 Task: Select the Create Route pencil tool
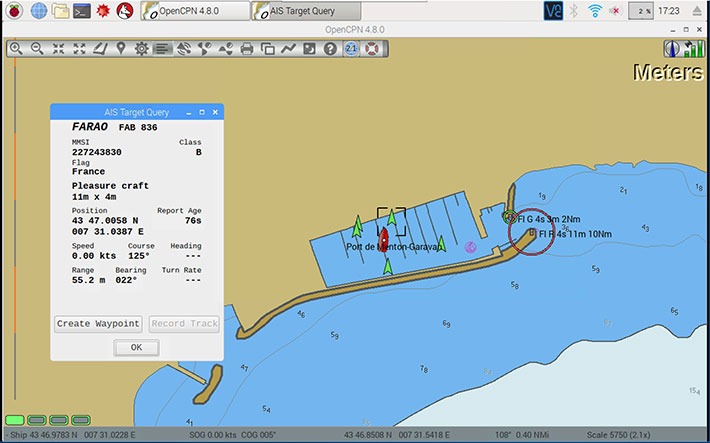100,48
